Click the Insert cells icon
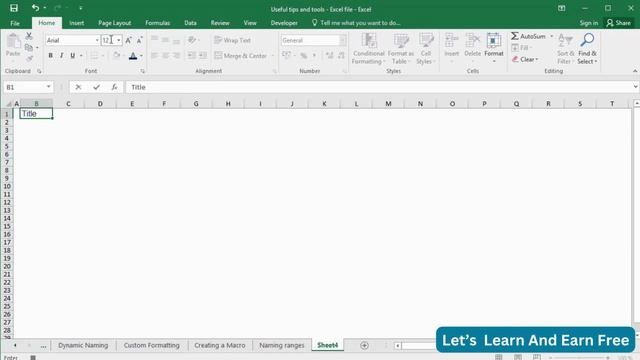The width and height of the screenshot is (640, 360). coord(451,40)
